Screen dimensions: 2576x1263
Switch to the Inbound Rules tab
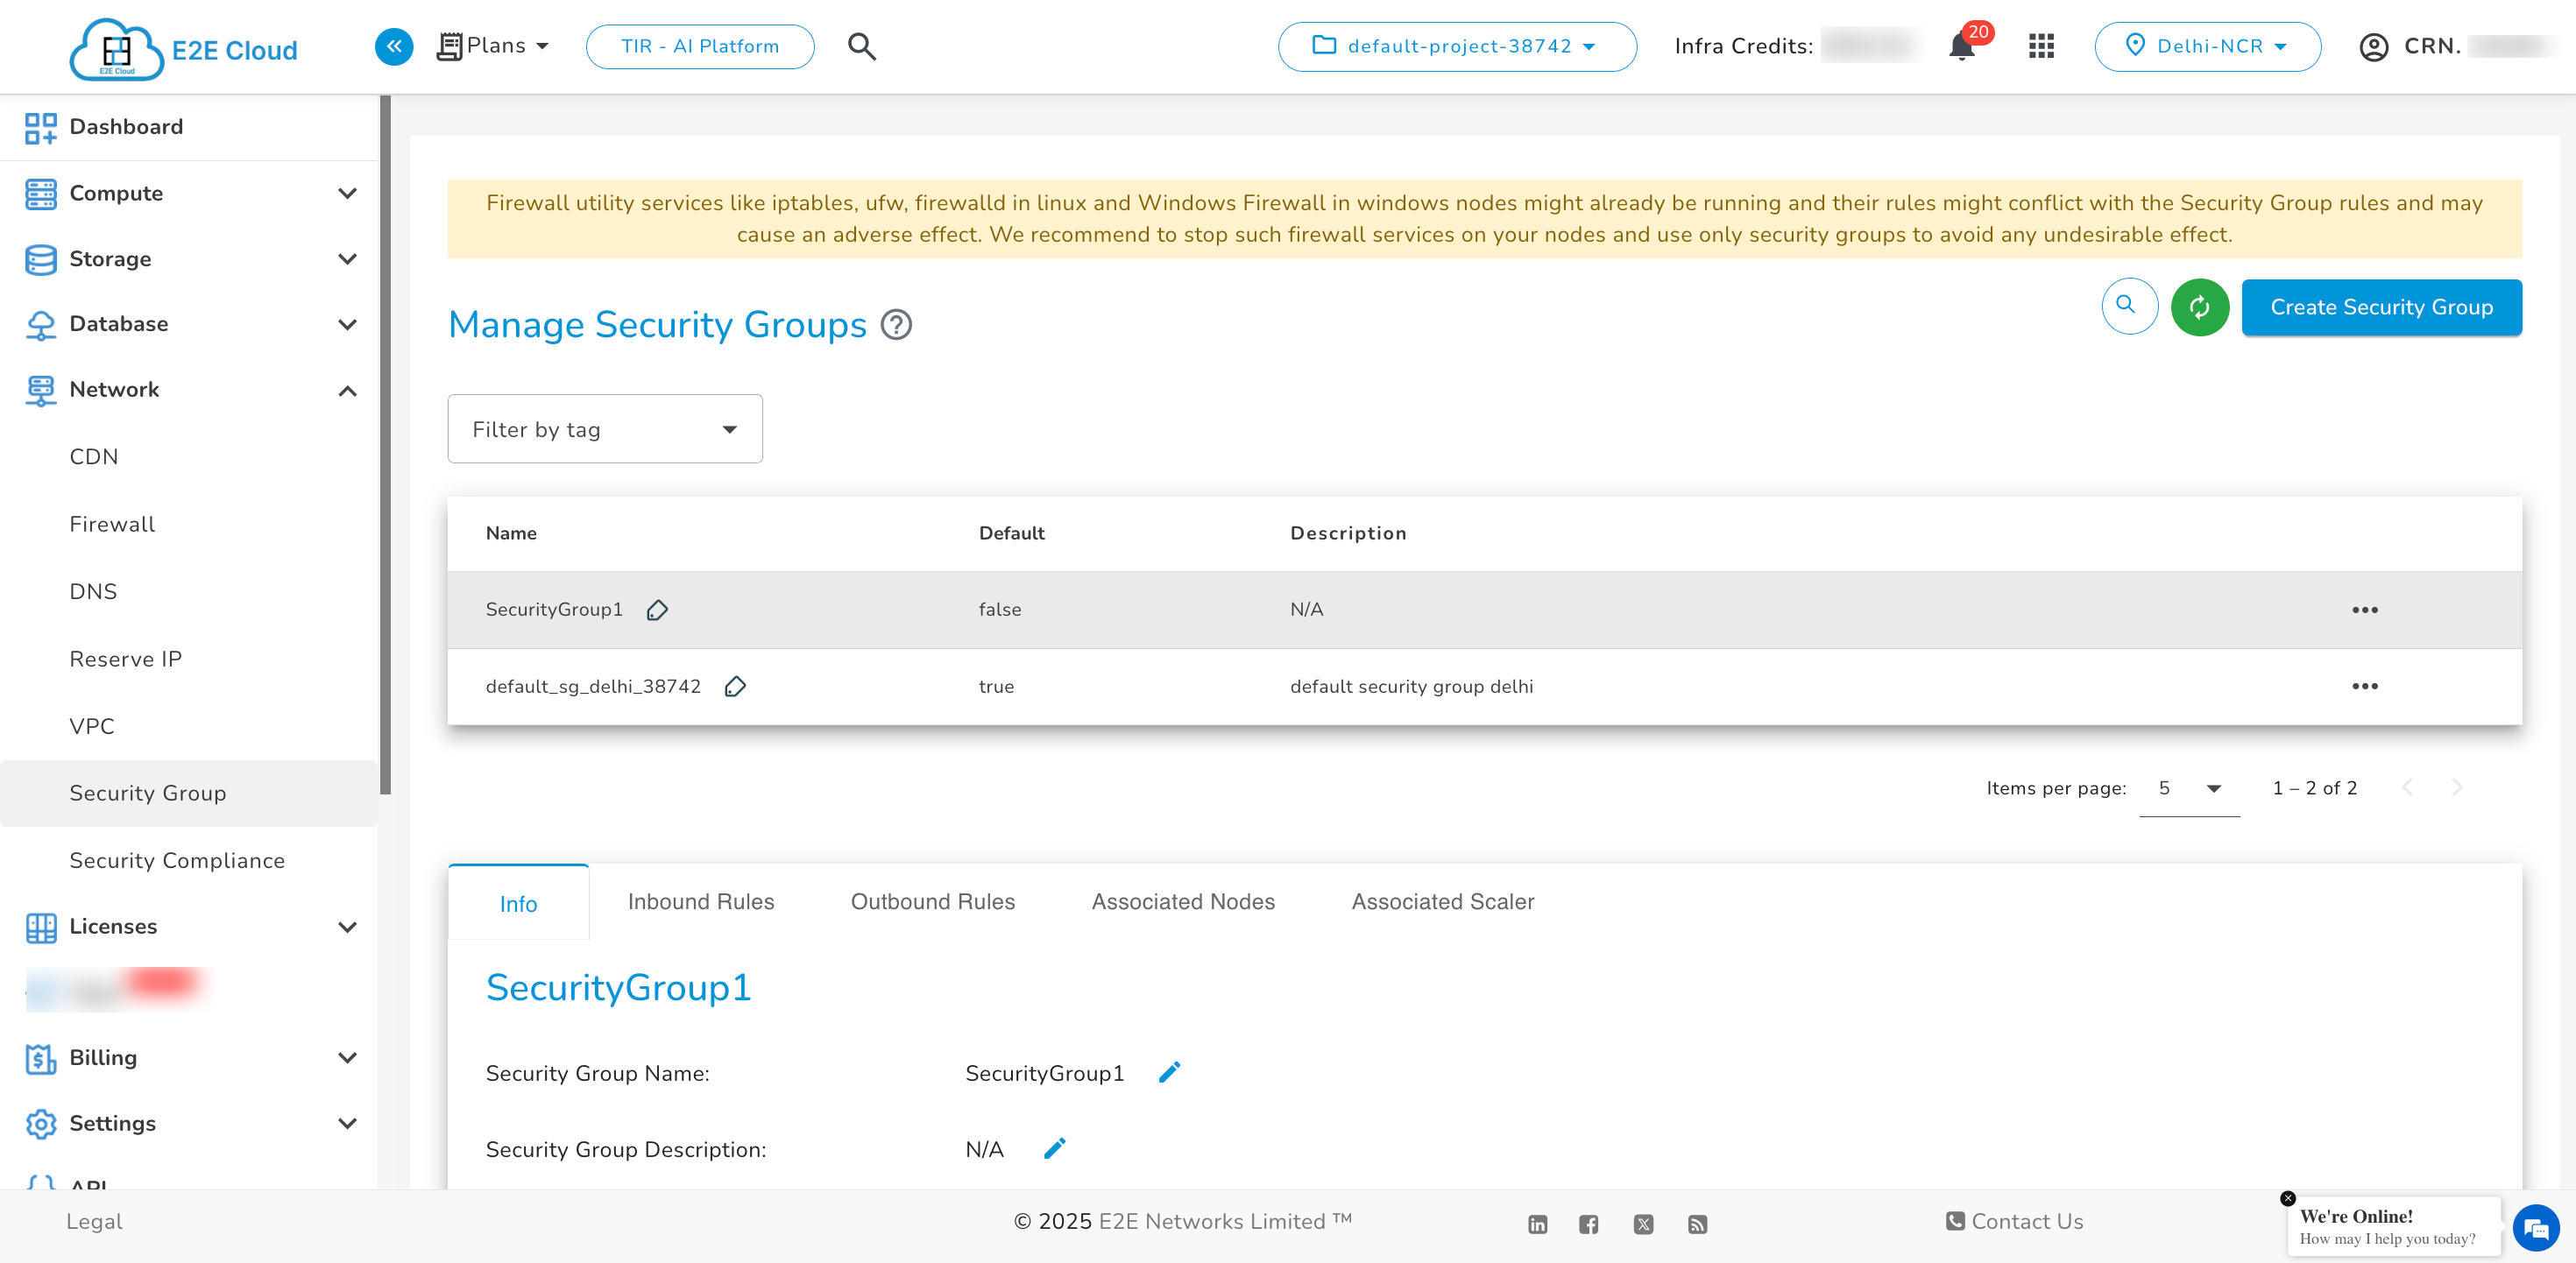pos(700,901)
